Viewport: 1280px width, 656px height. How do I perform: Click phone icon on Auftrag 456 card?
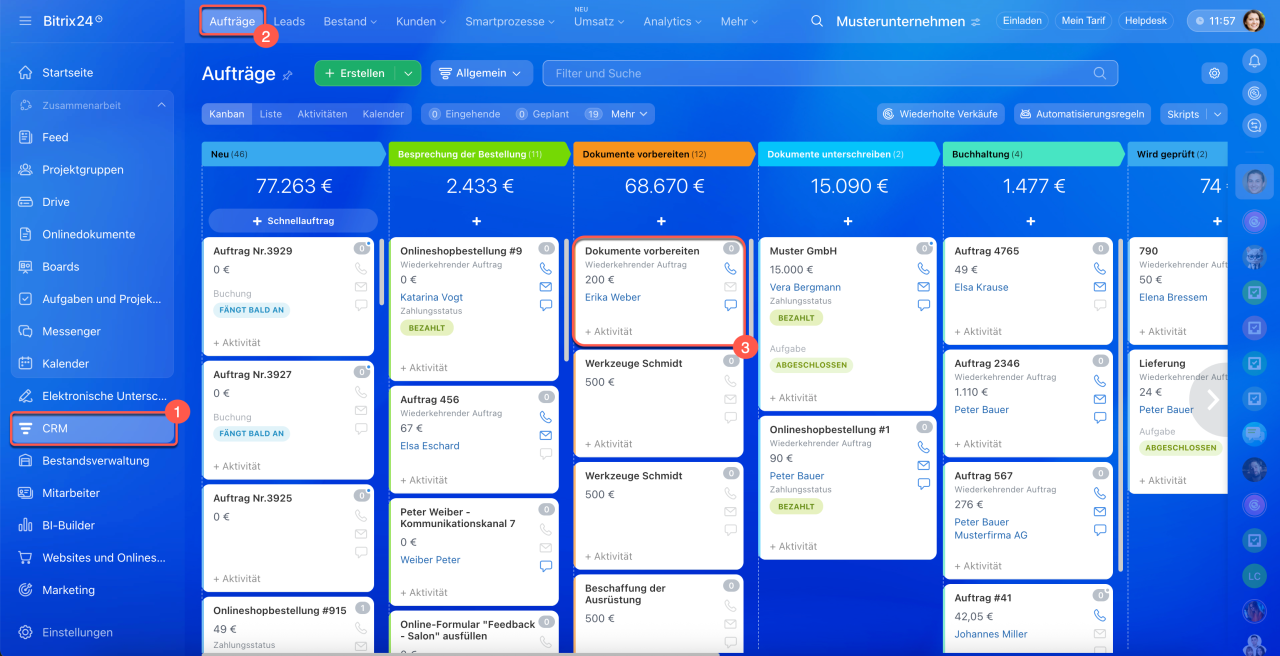(545, 417)
